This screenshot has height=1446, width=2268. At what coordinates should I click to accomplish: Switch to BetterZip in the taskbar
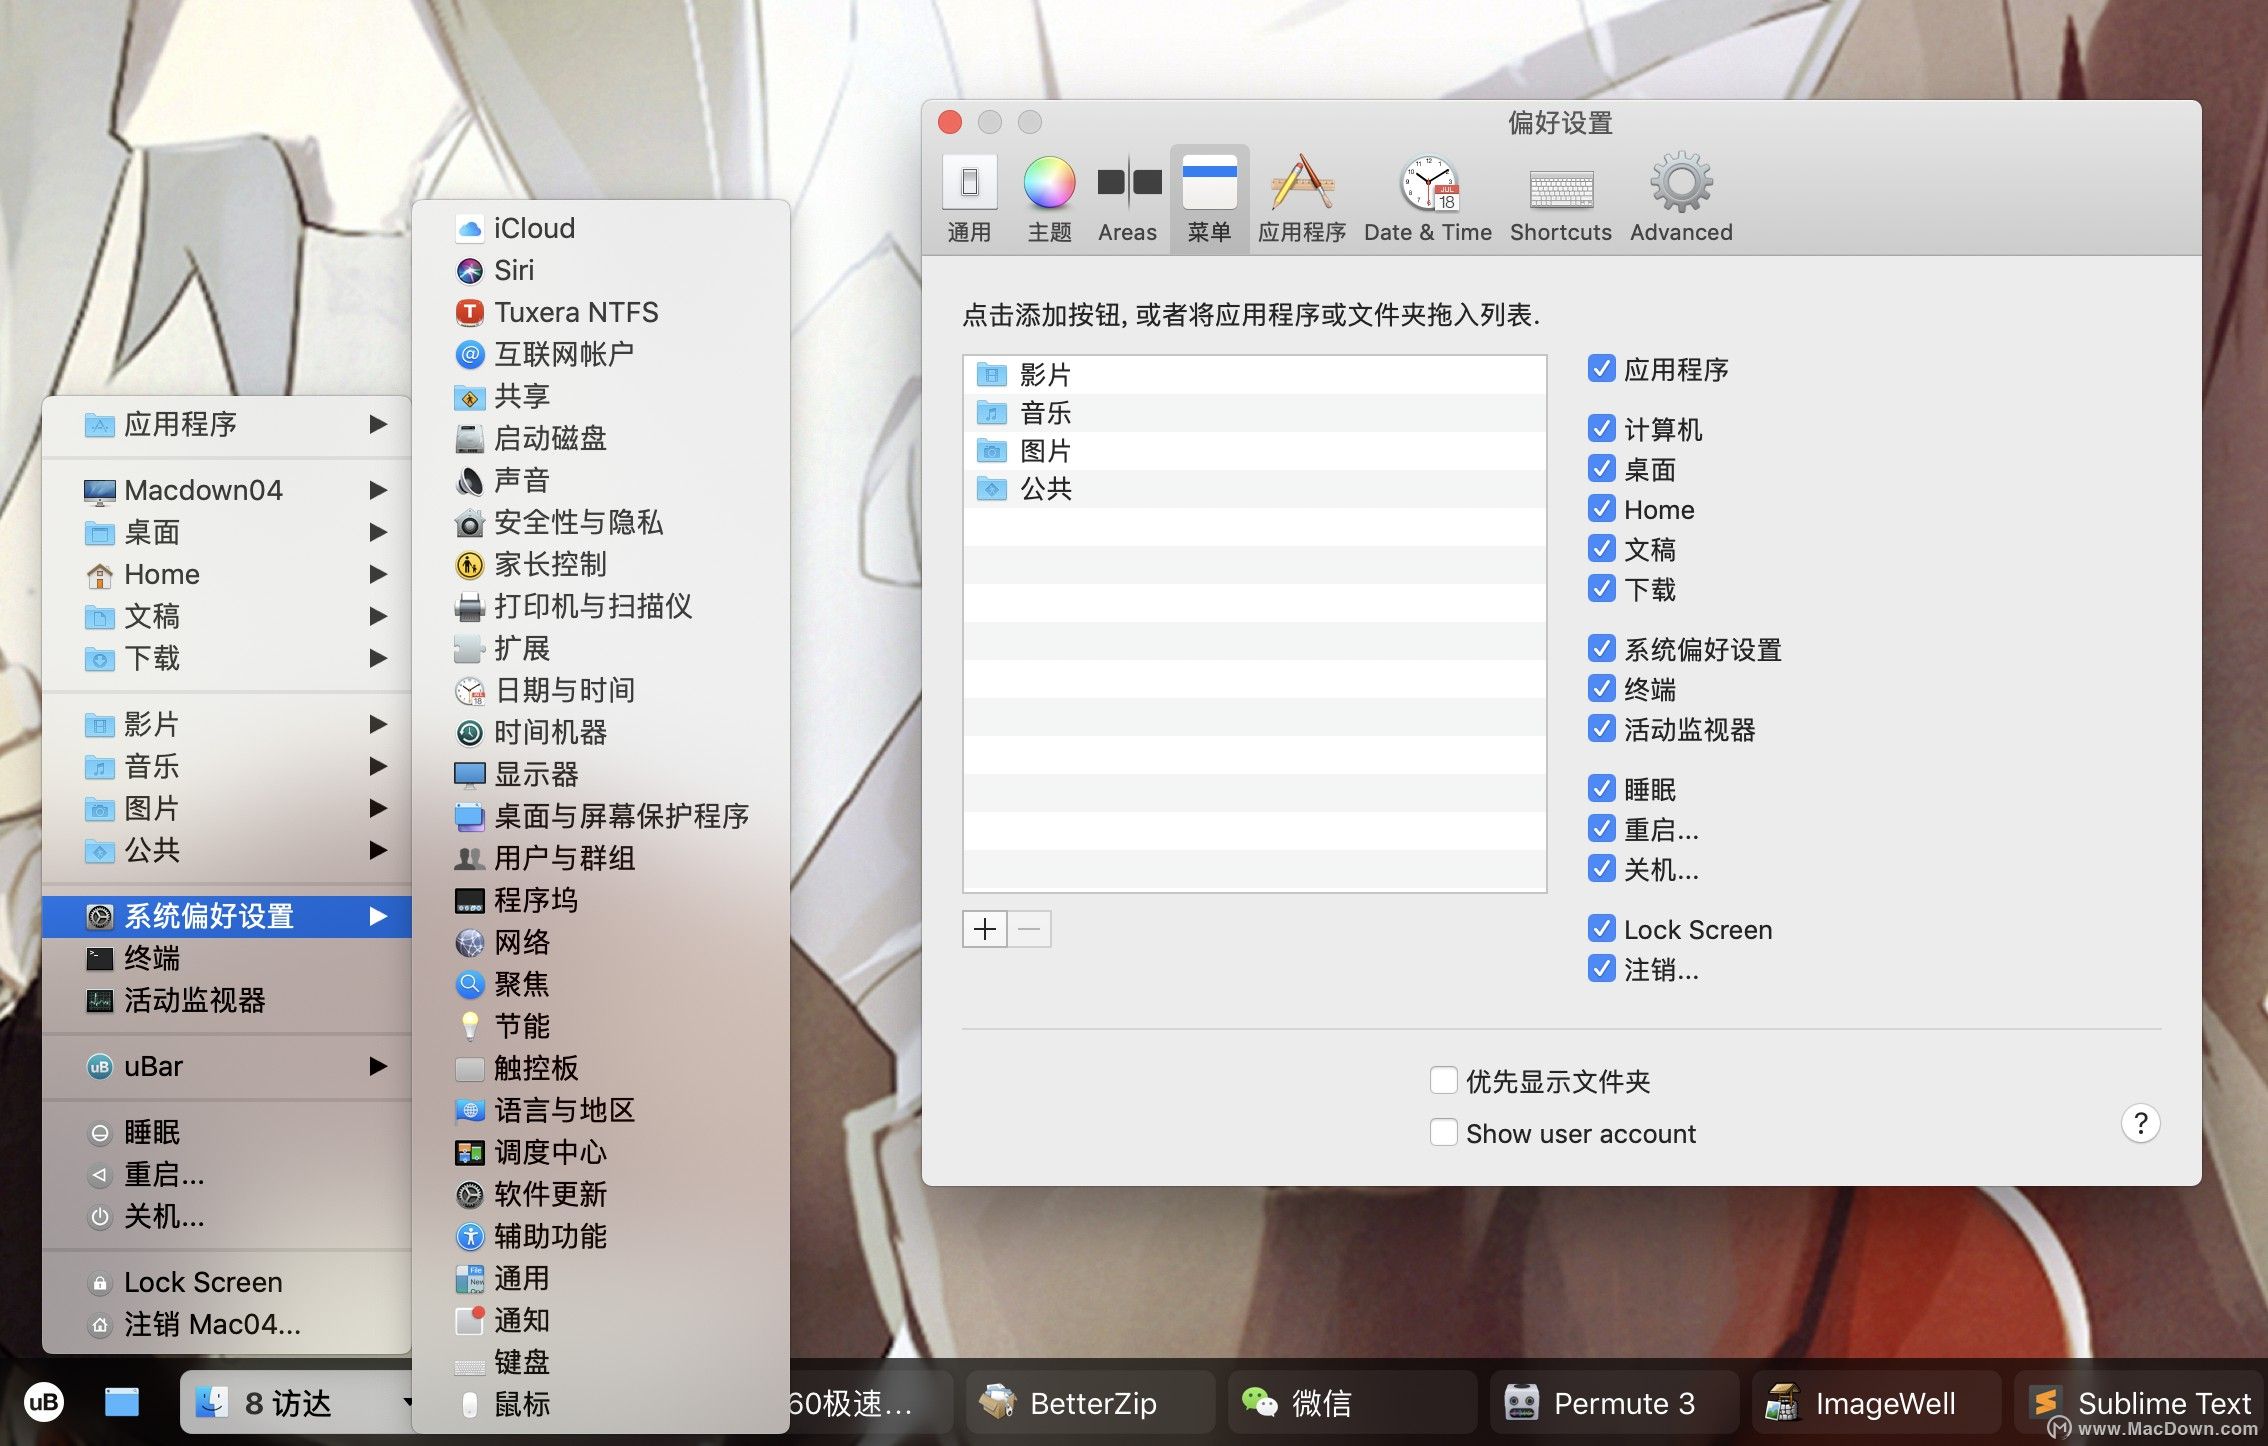click(x=1091, y=1403)
